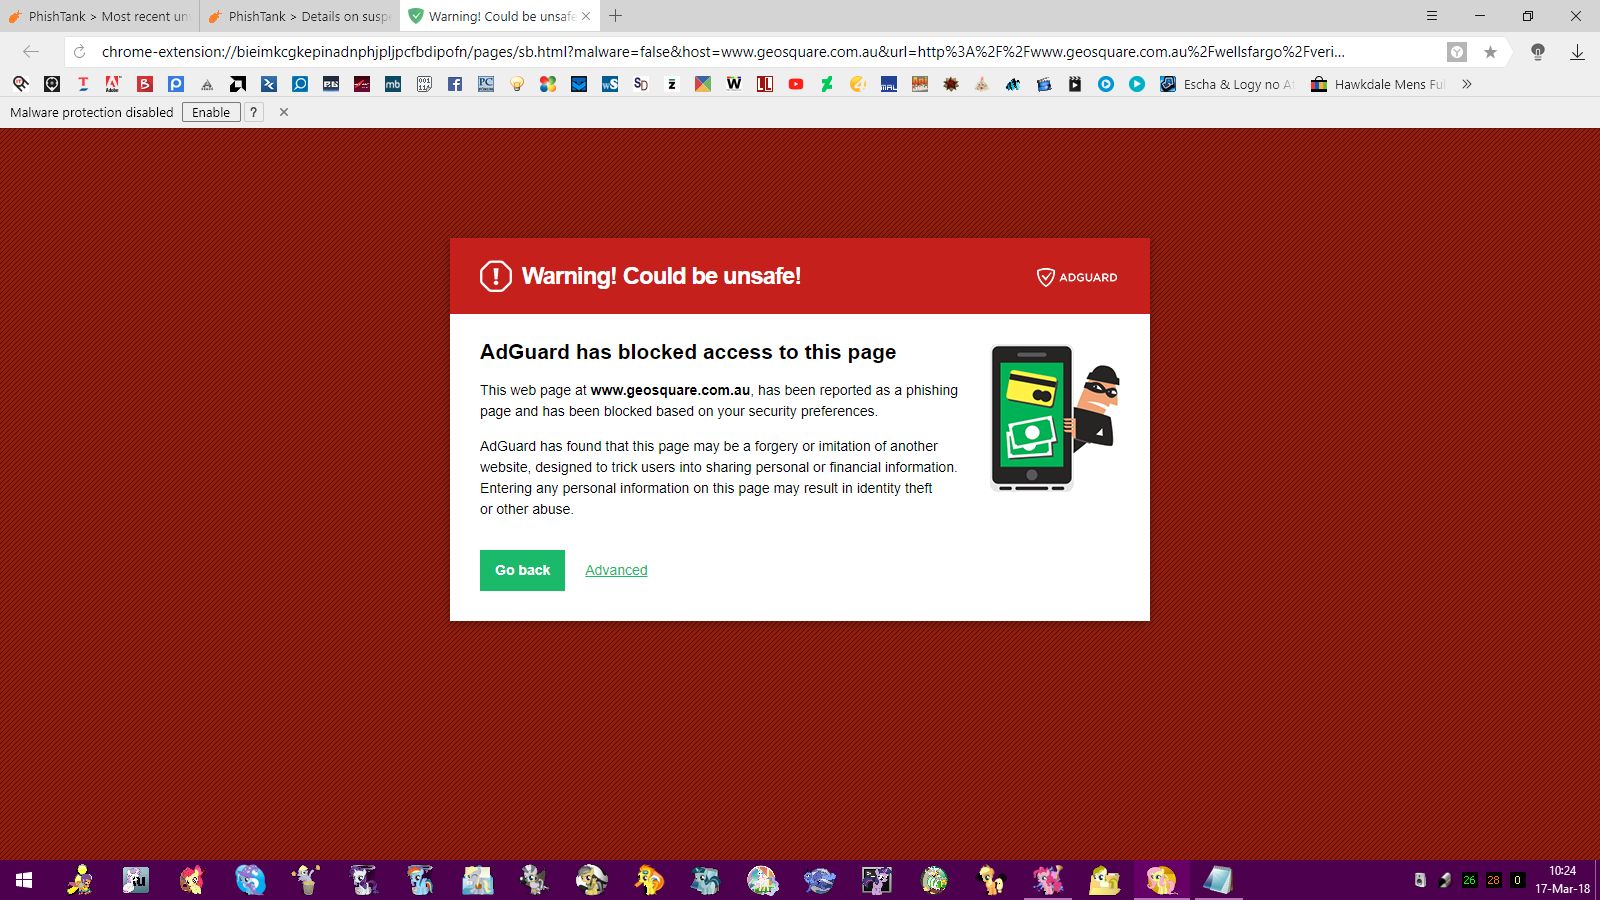Close the 'Warning! Could be unsafe' tab
Screen dimensions: 1600x900
point(586,16)
